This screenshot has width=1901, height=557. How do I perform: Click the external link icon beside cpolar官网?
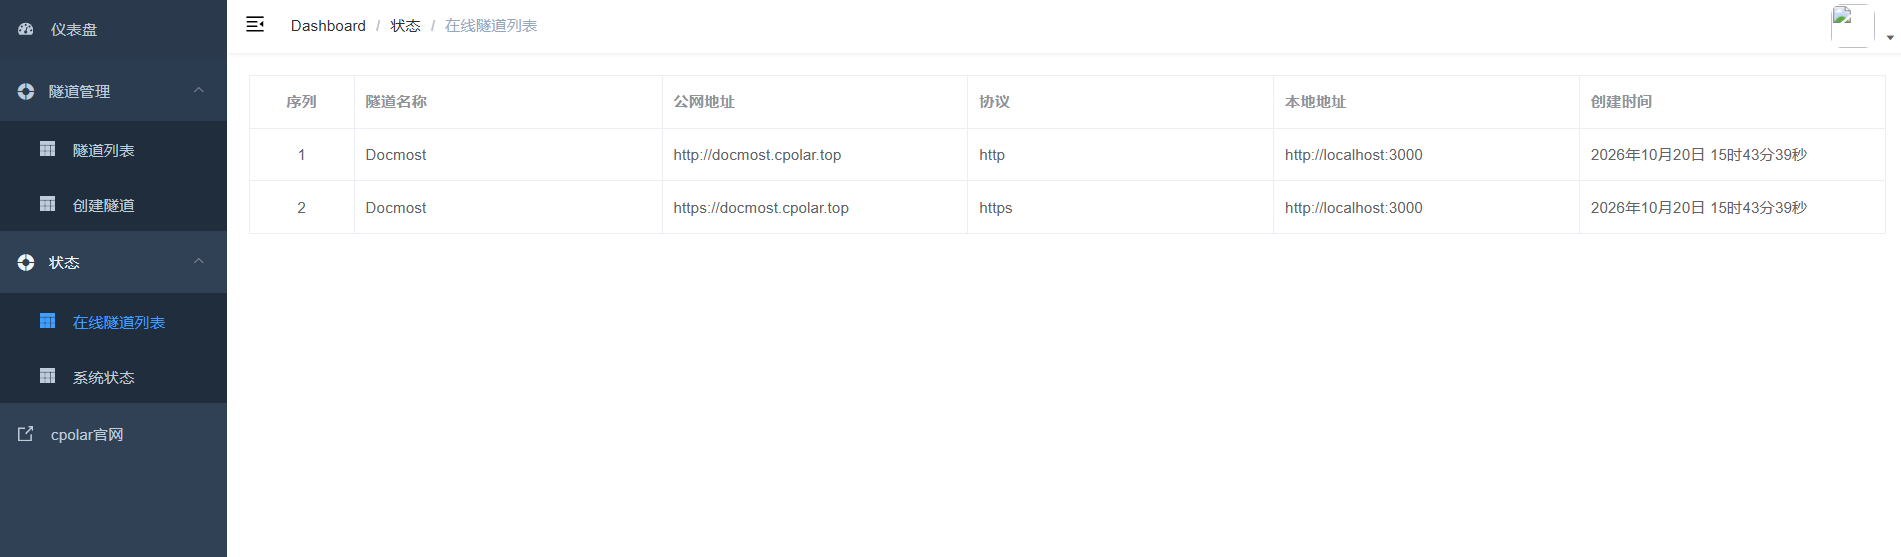pyautogui.click(x=26, y=434)
